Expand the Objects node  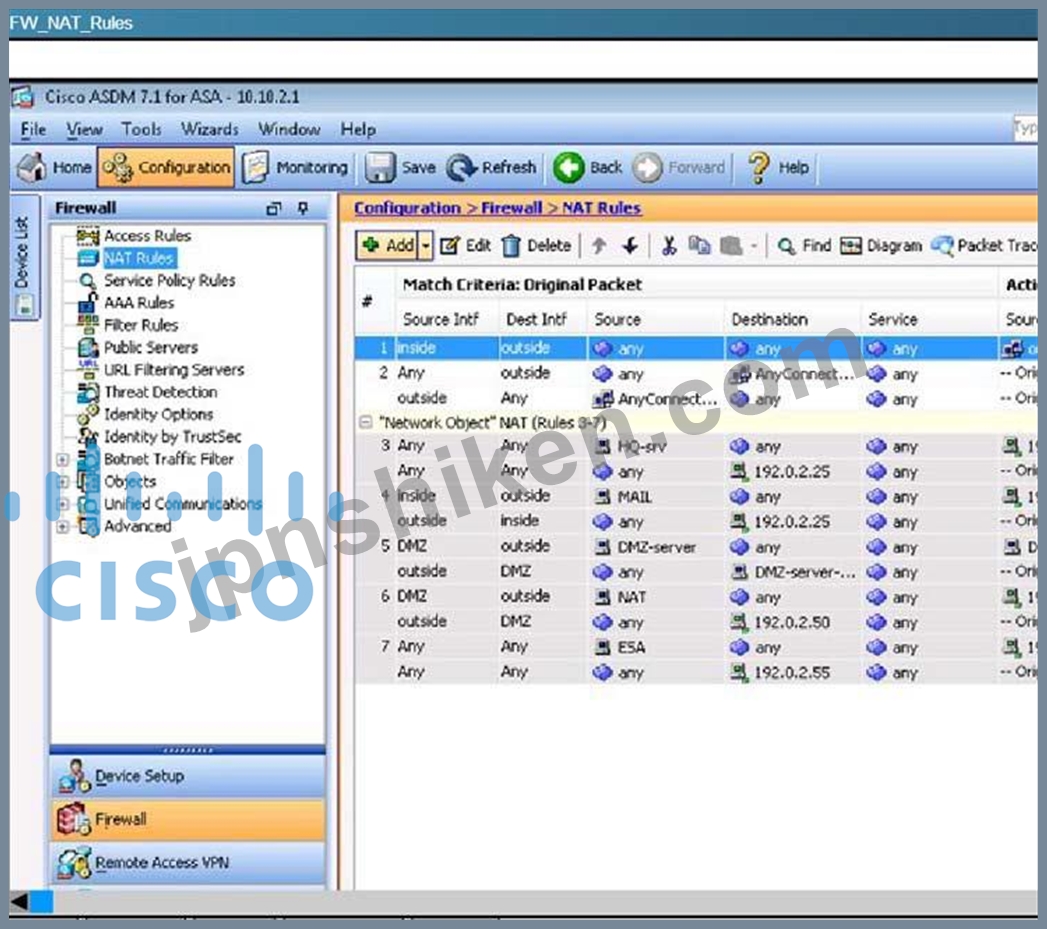(62, 482)
